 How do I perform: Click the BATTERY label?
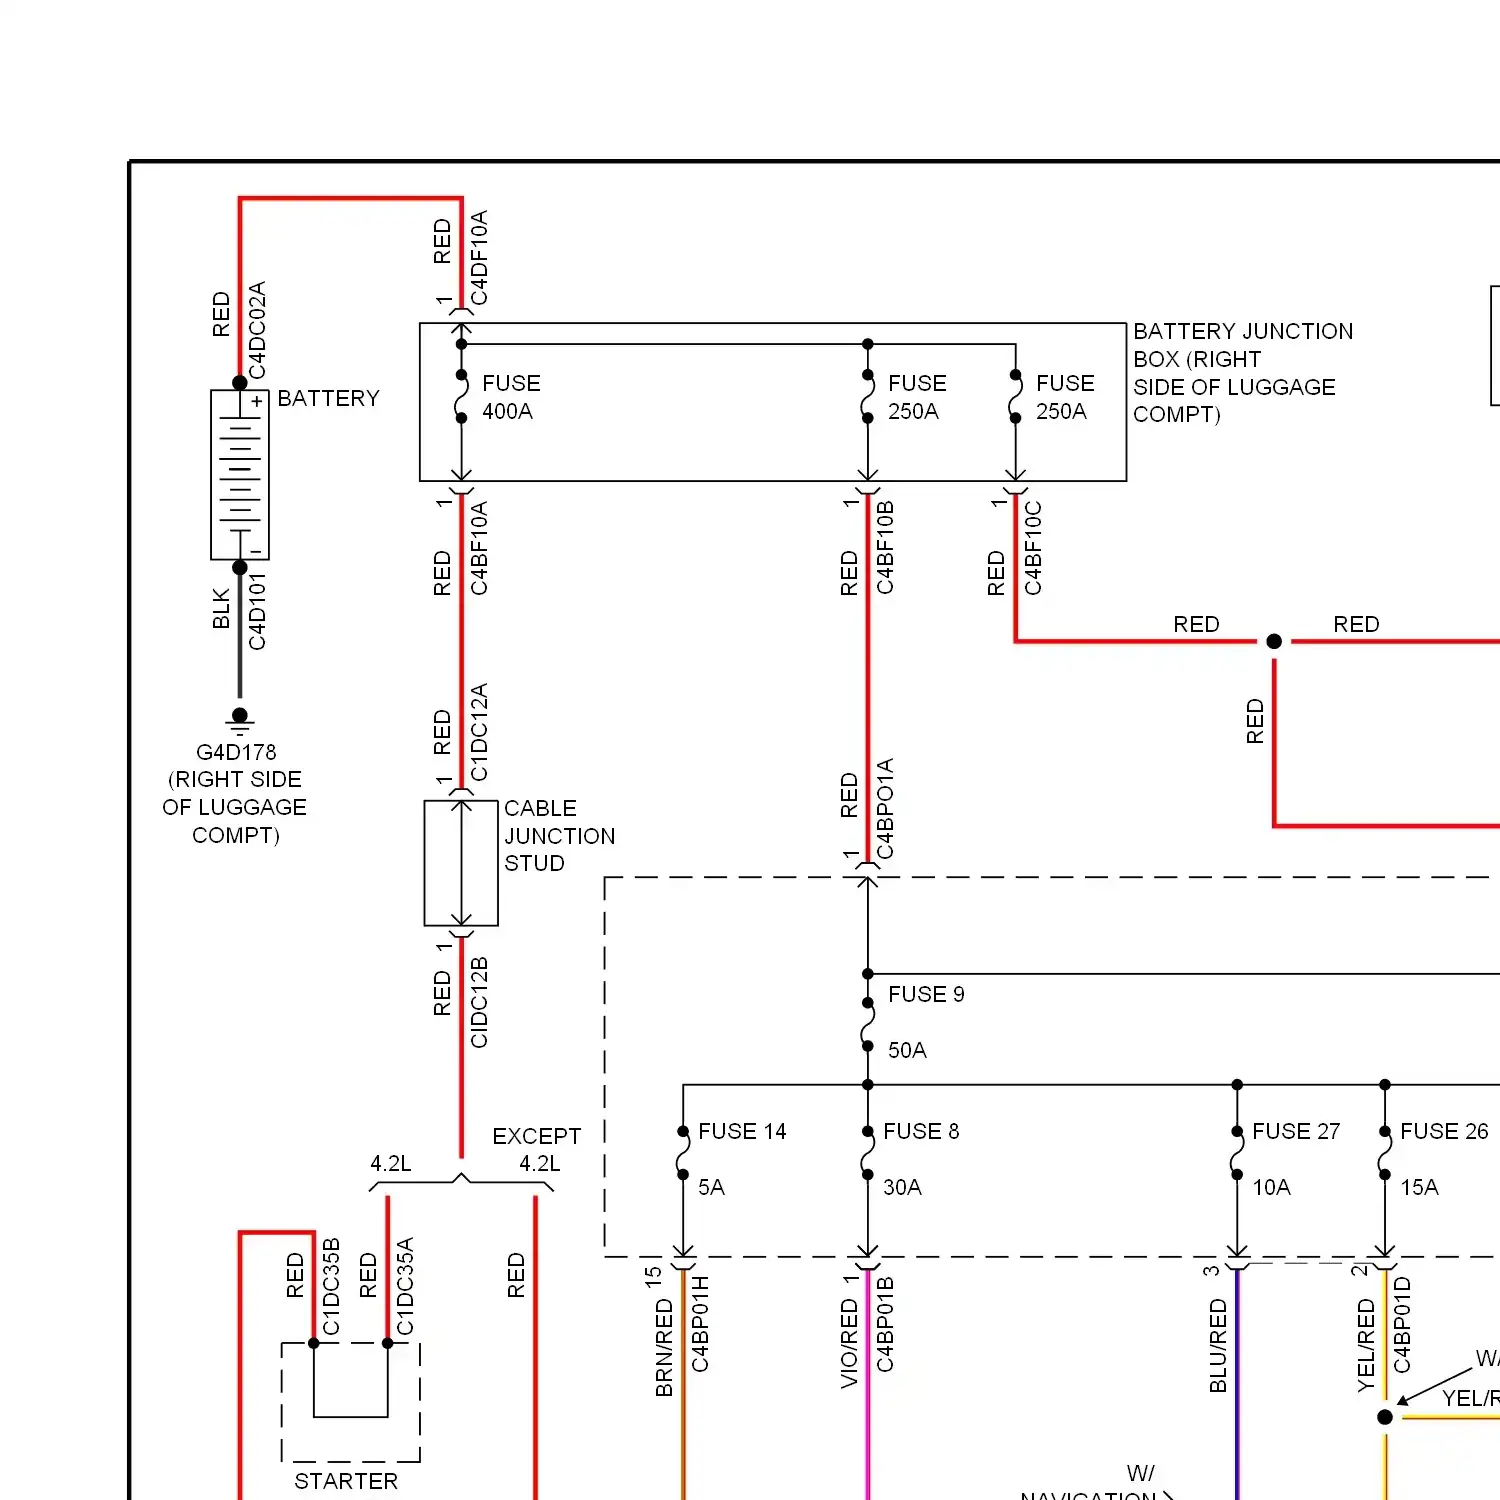[328, 398]
